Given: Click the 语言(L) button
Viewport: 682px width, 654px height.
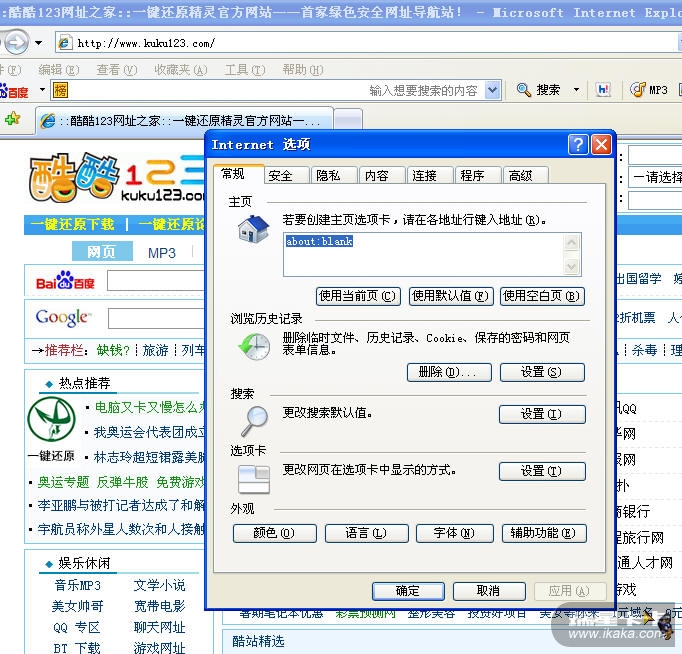Looking at the screenshot, I should point(367,533).
